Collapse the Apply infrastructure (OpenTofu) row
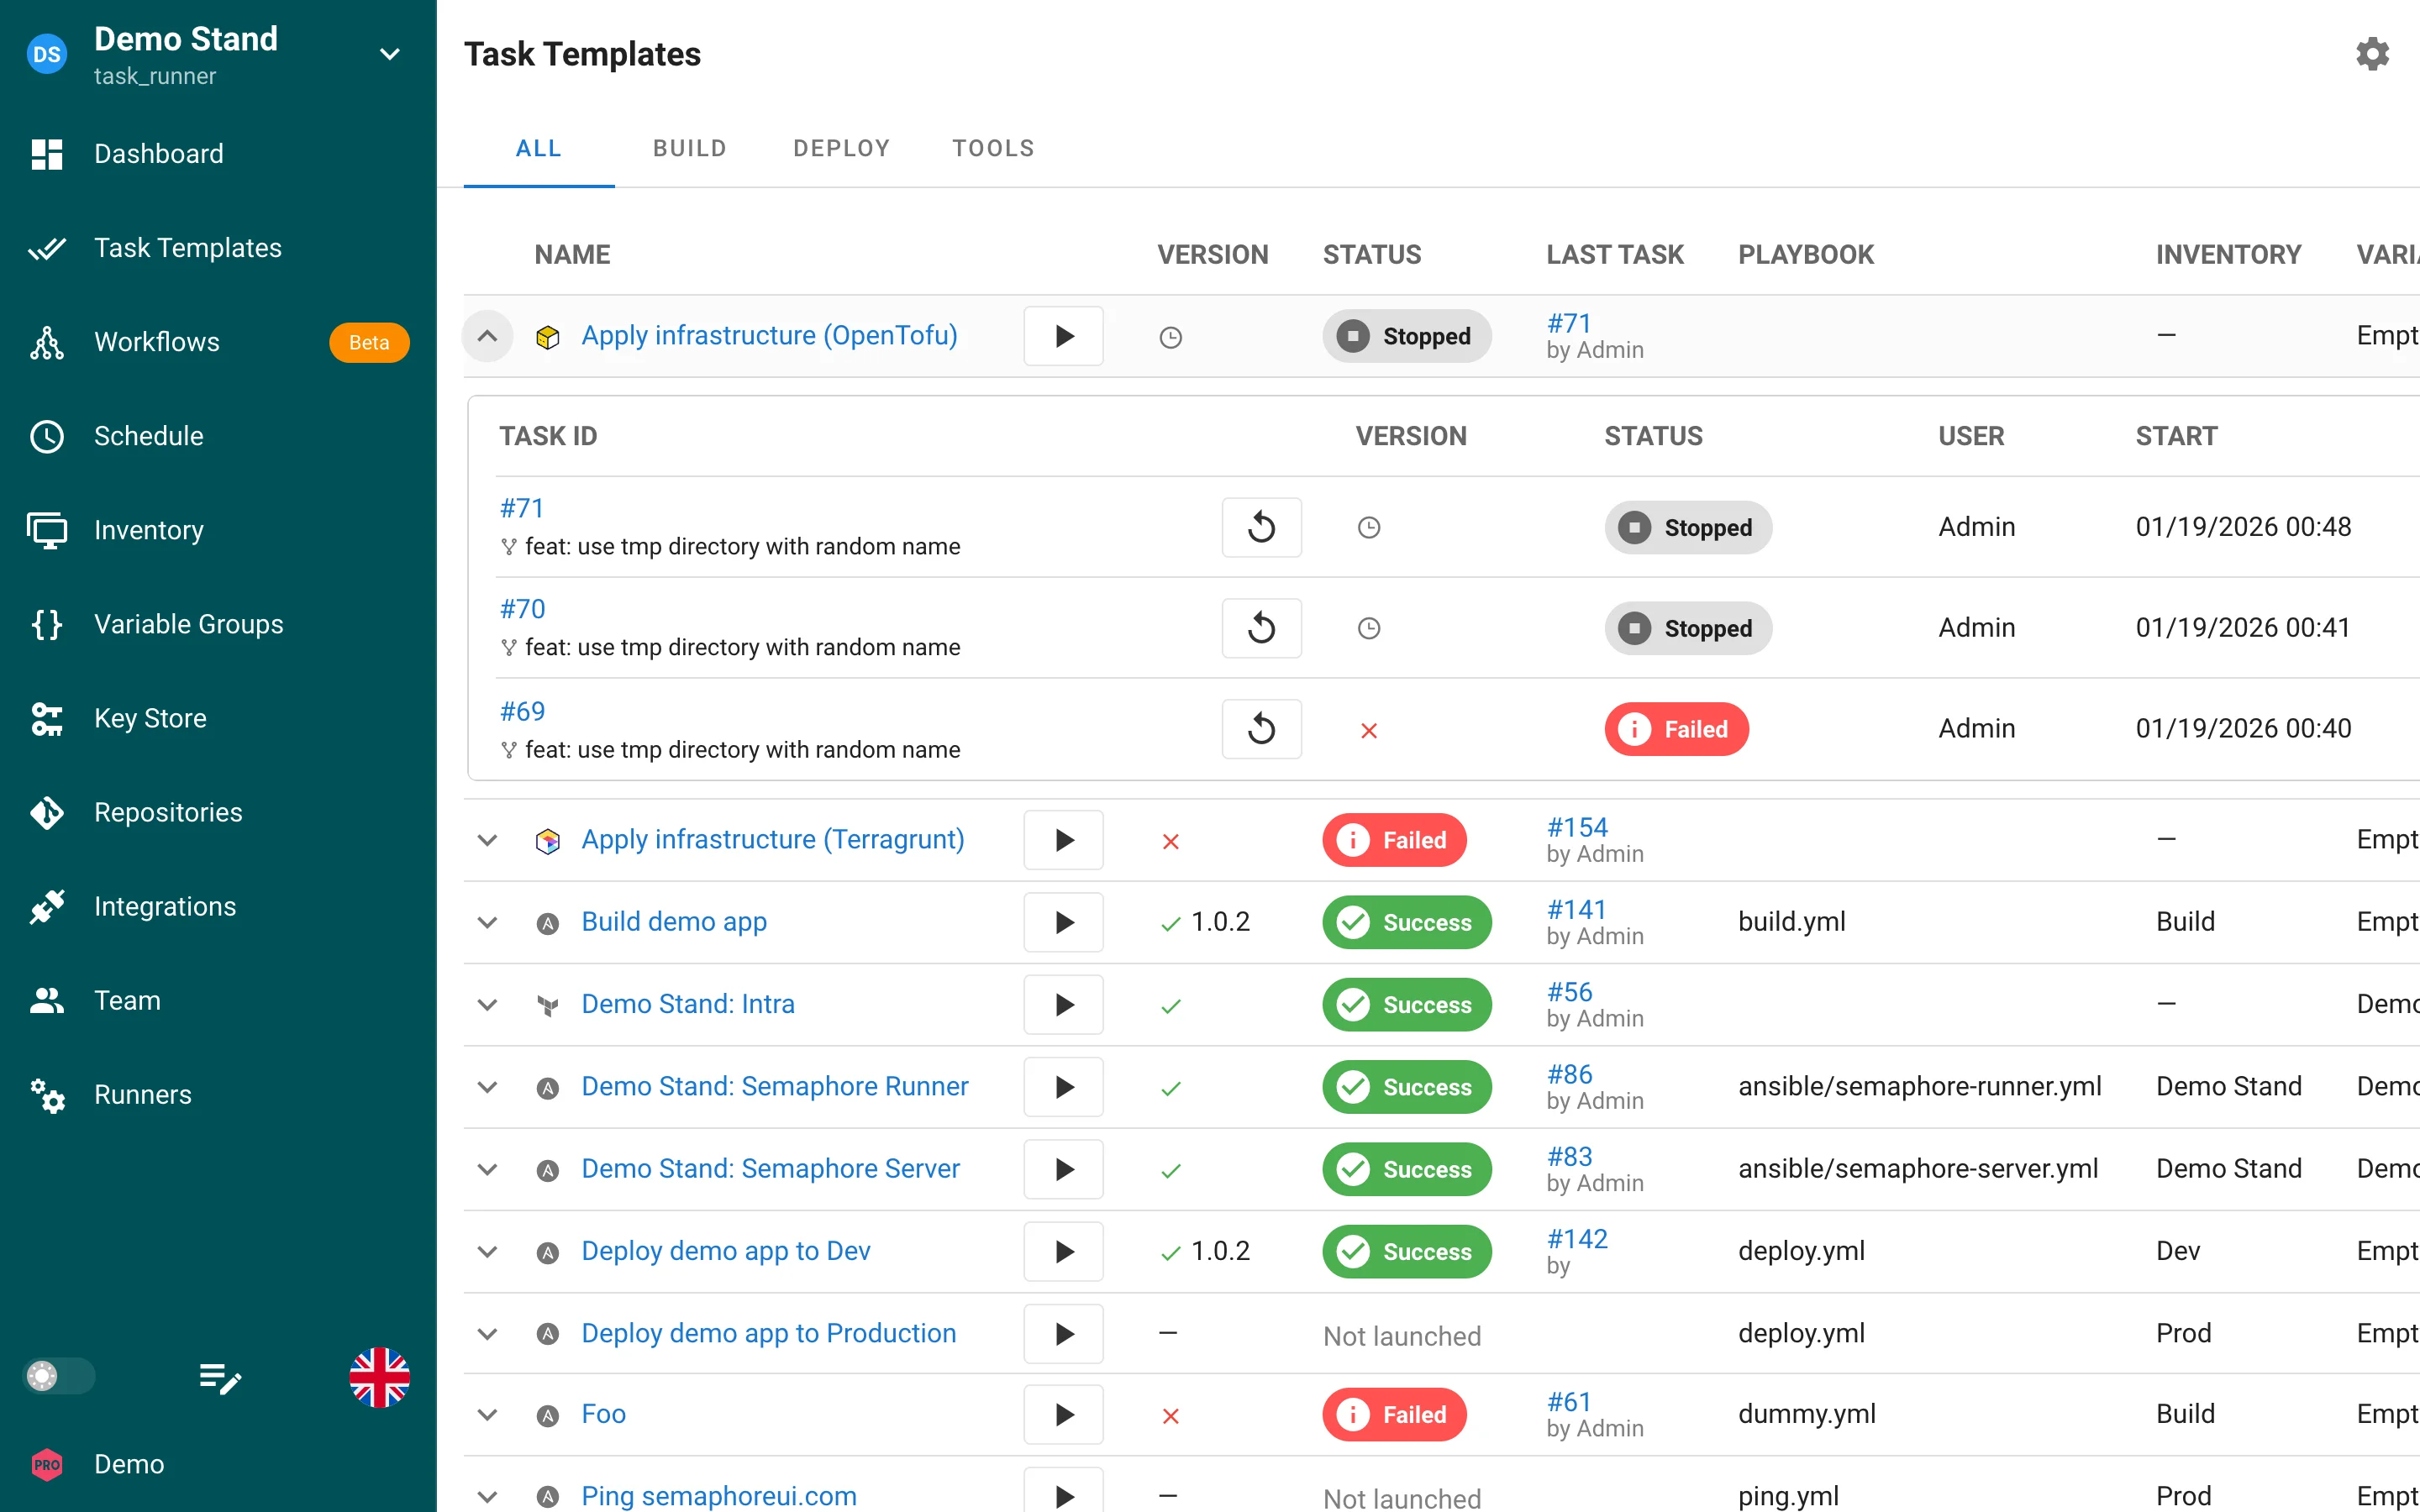This screenshot has height=1512, width=2420. [x=487, y=336]
